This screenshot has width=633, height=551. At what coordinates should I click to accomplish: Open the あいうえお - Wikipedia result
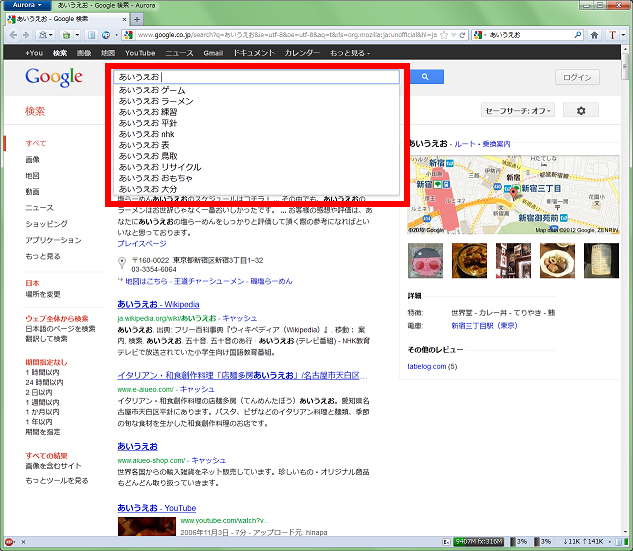pos(158,304)
